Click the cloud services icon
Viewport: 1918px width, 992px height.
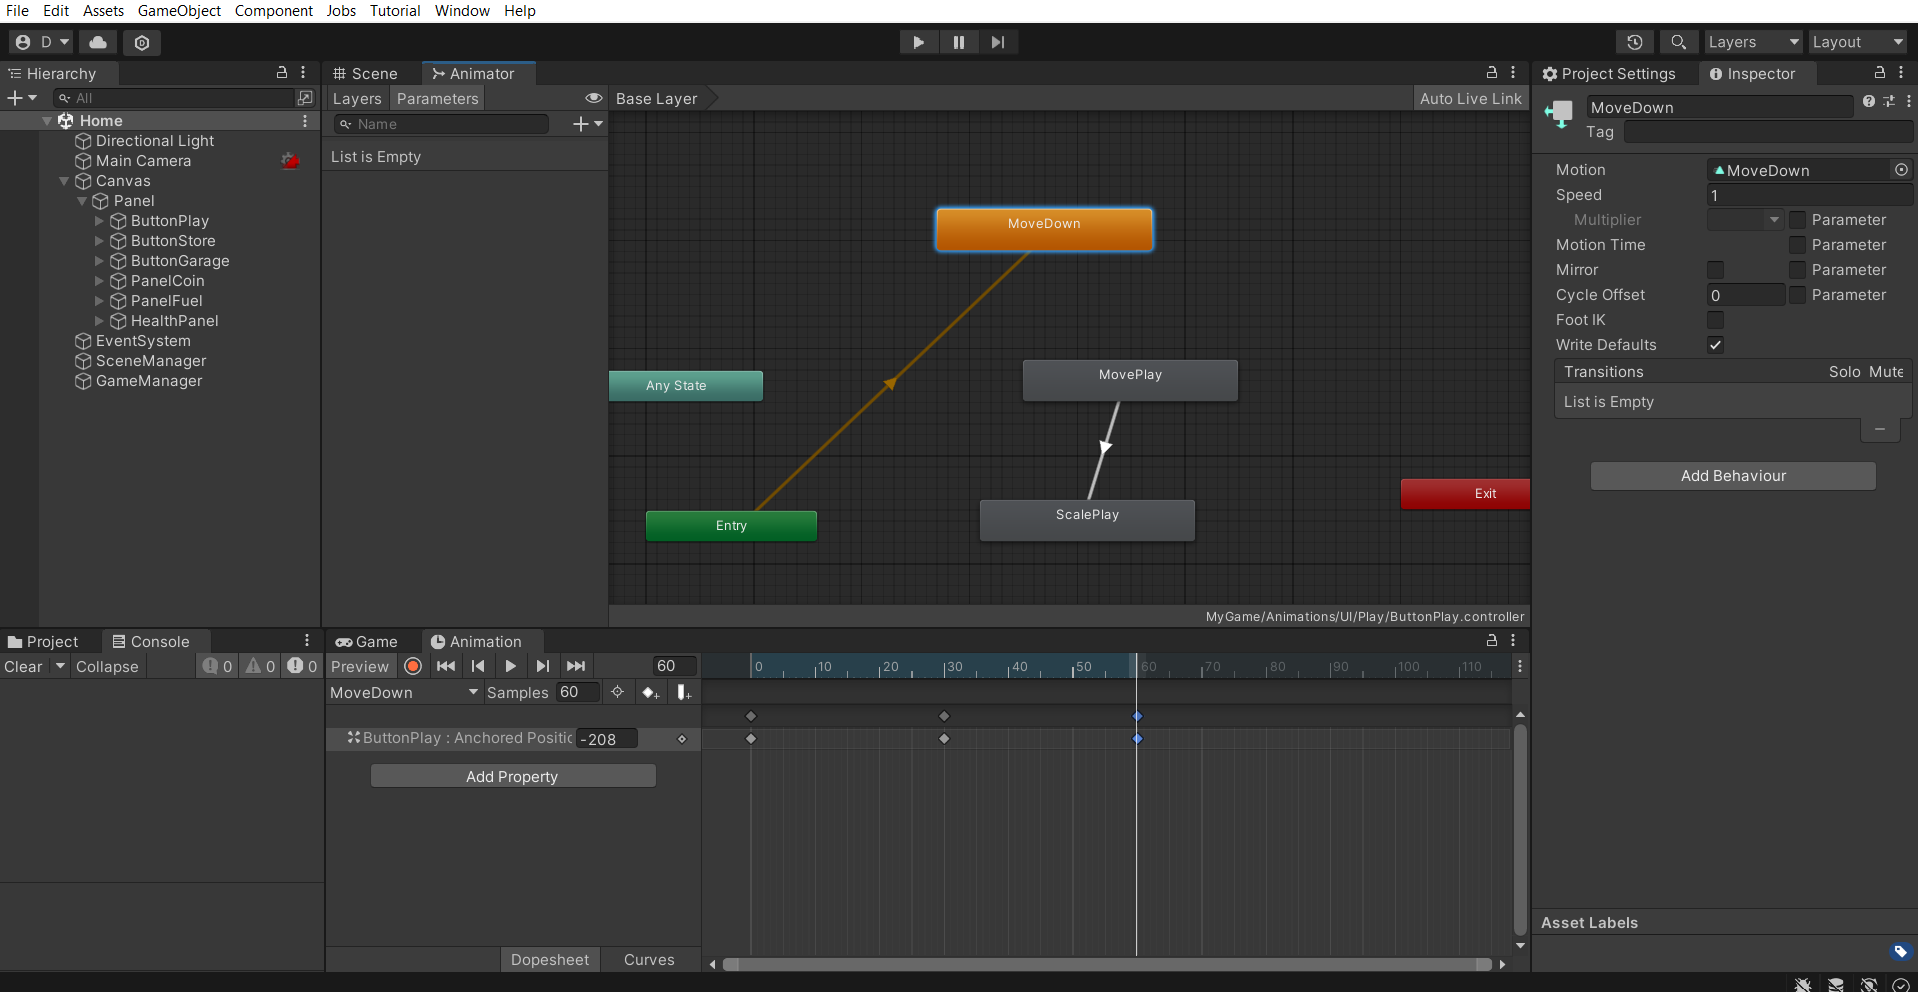pyautogui.click(x=97, y=42)
